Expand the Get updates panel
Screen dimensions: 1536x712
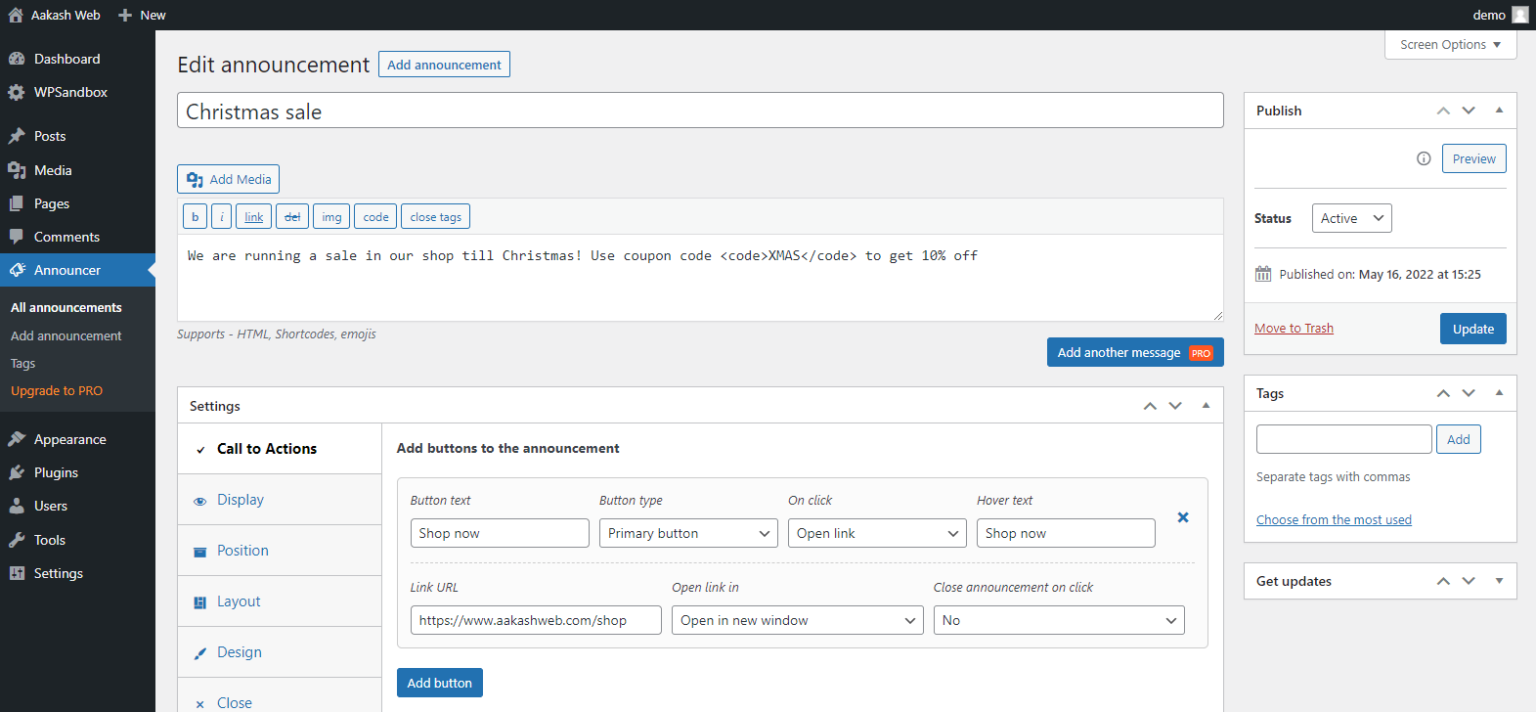click(1498, 581)
